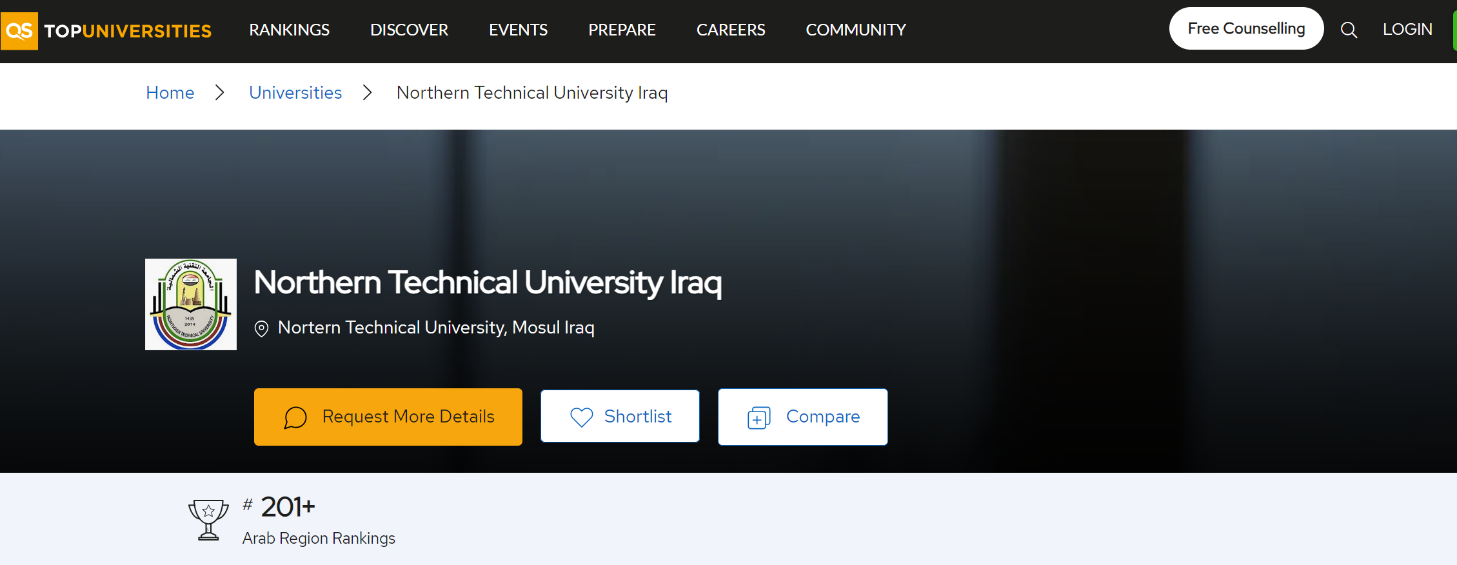This screenshot has width=1457, height=565.
Task: Click the trophy icon next to rank 201+
Action: [x=208, y=521]
